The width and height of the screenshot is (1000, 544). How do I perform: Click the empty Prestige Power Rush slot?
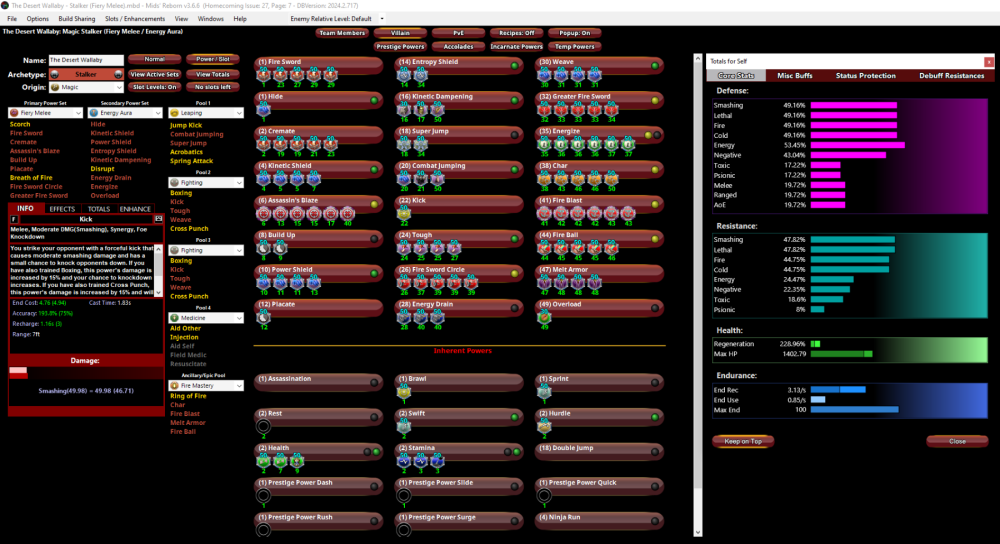coord(263,530)
